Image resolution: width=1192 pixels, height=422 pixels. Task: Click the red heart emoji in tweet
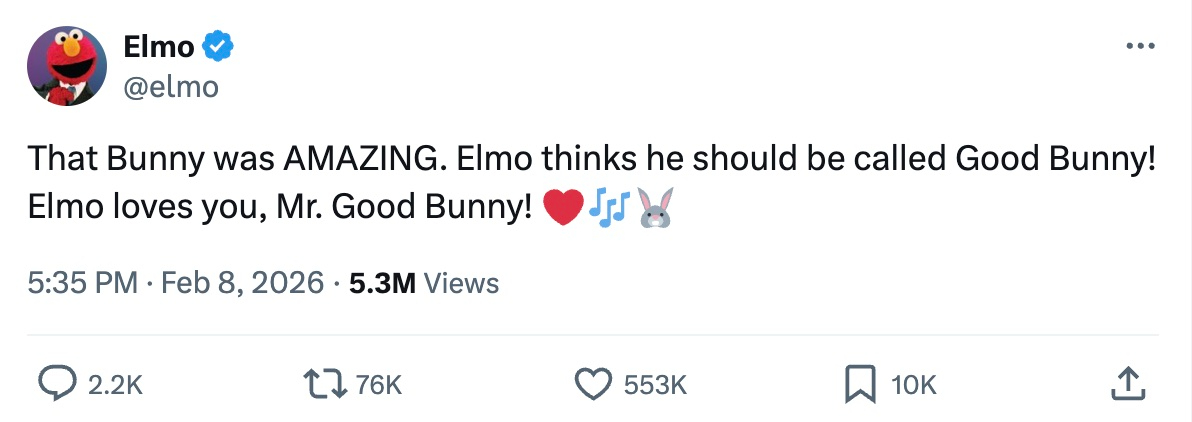[561, 207]
